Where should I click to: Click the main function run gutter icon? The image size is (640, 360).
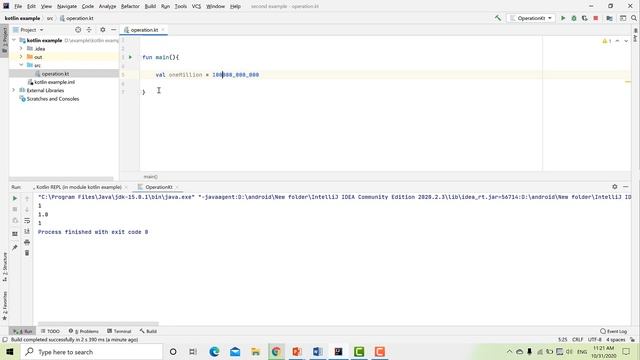[131, 57]
